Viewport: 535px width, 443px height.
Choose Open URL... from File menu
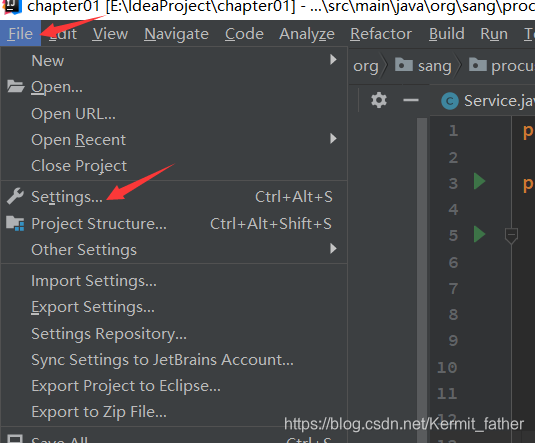(174, 114)
